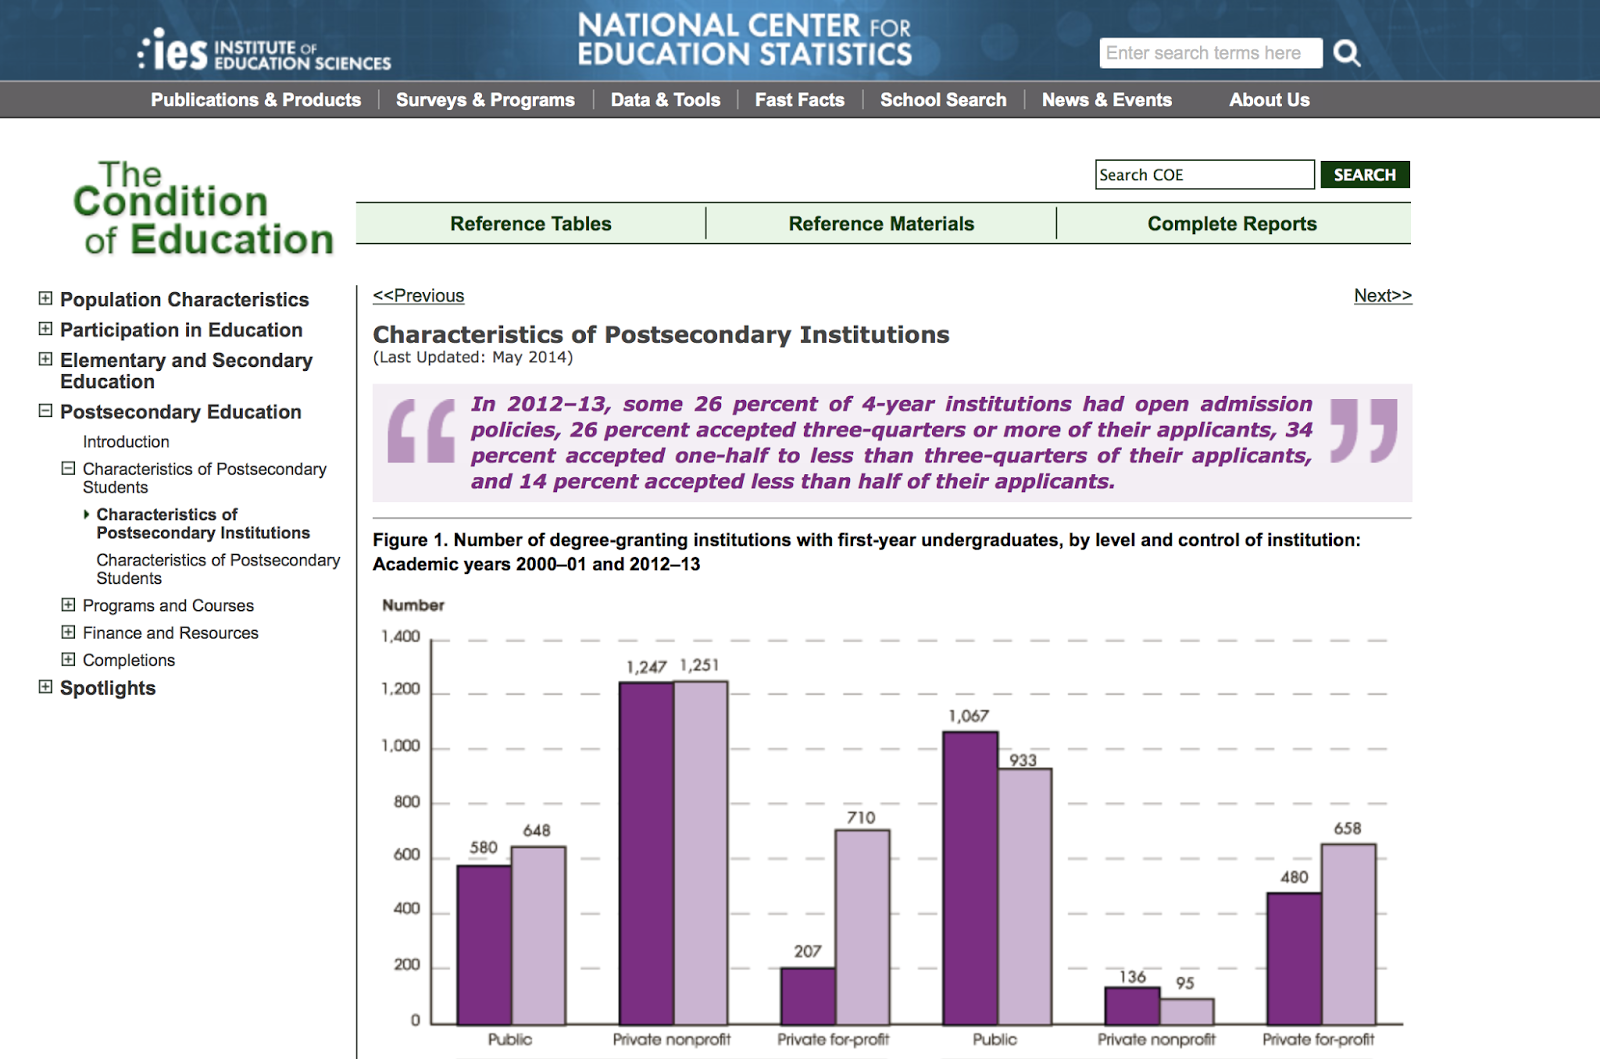Open the School Search menu

point(943,100)
